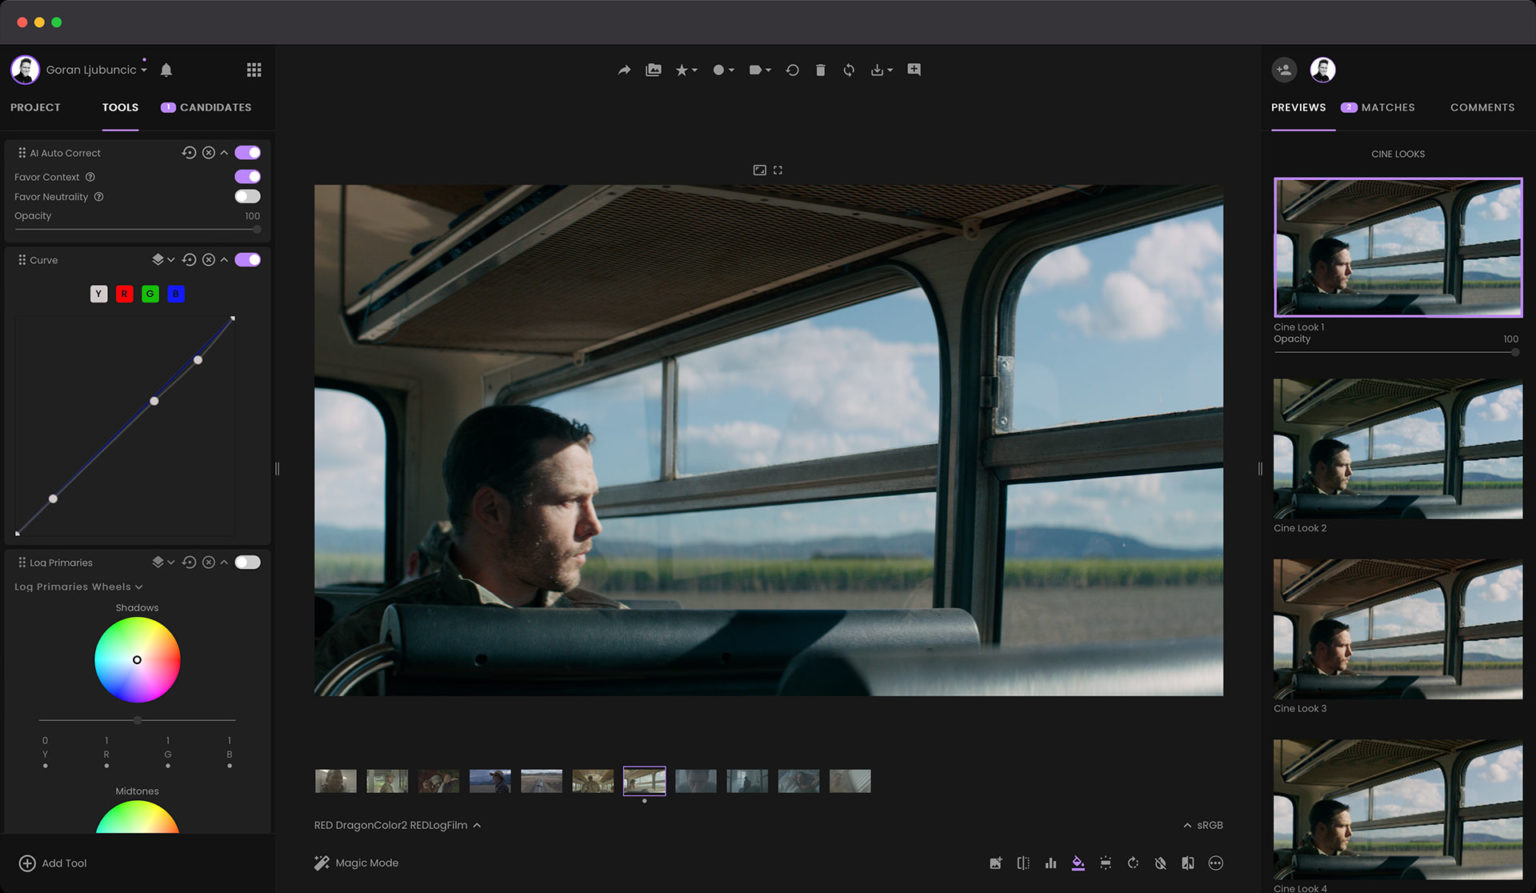Reset the AI Auto Correct tool
This screenshot has height=893, width=1536.
188,153
